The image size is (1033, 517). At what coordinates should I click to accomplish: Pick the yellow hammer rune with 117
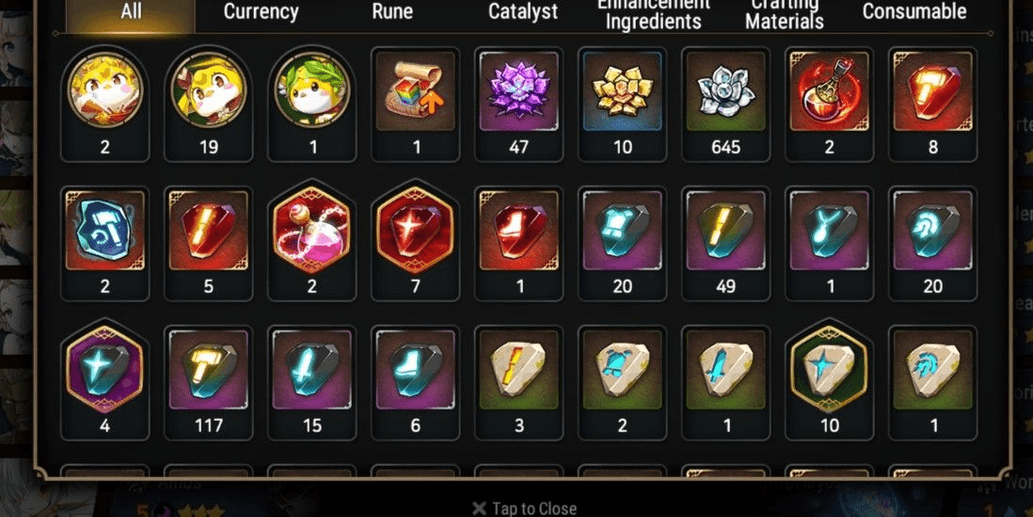tap(208, 383)
